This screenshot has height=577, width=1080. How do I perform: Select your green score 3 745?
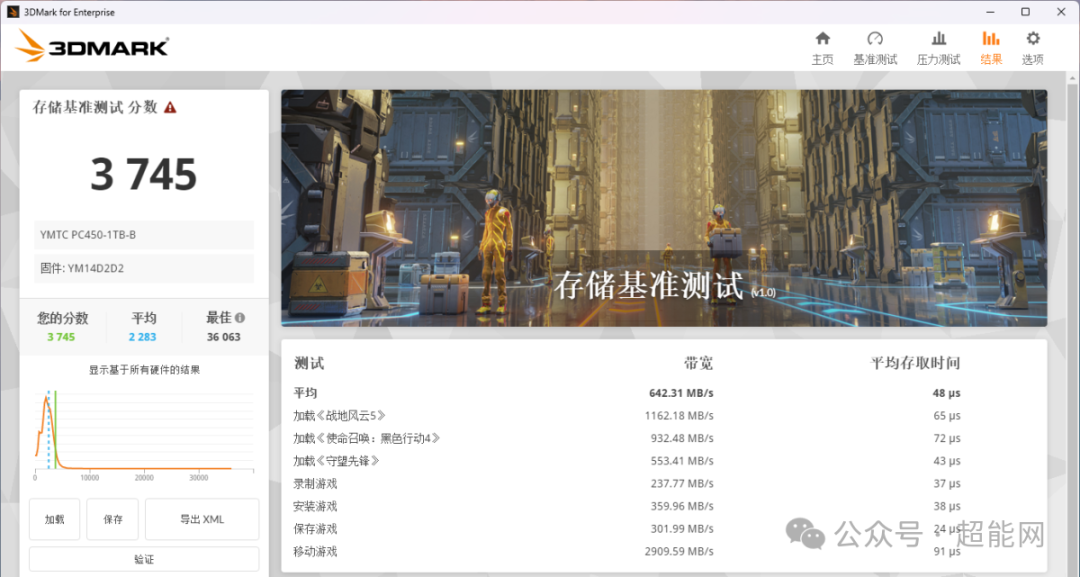tap(62, 337)
